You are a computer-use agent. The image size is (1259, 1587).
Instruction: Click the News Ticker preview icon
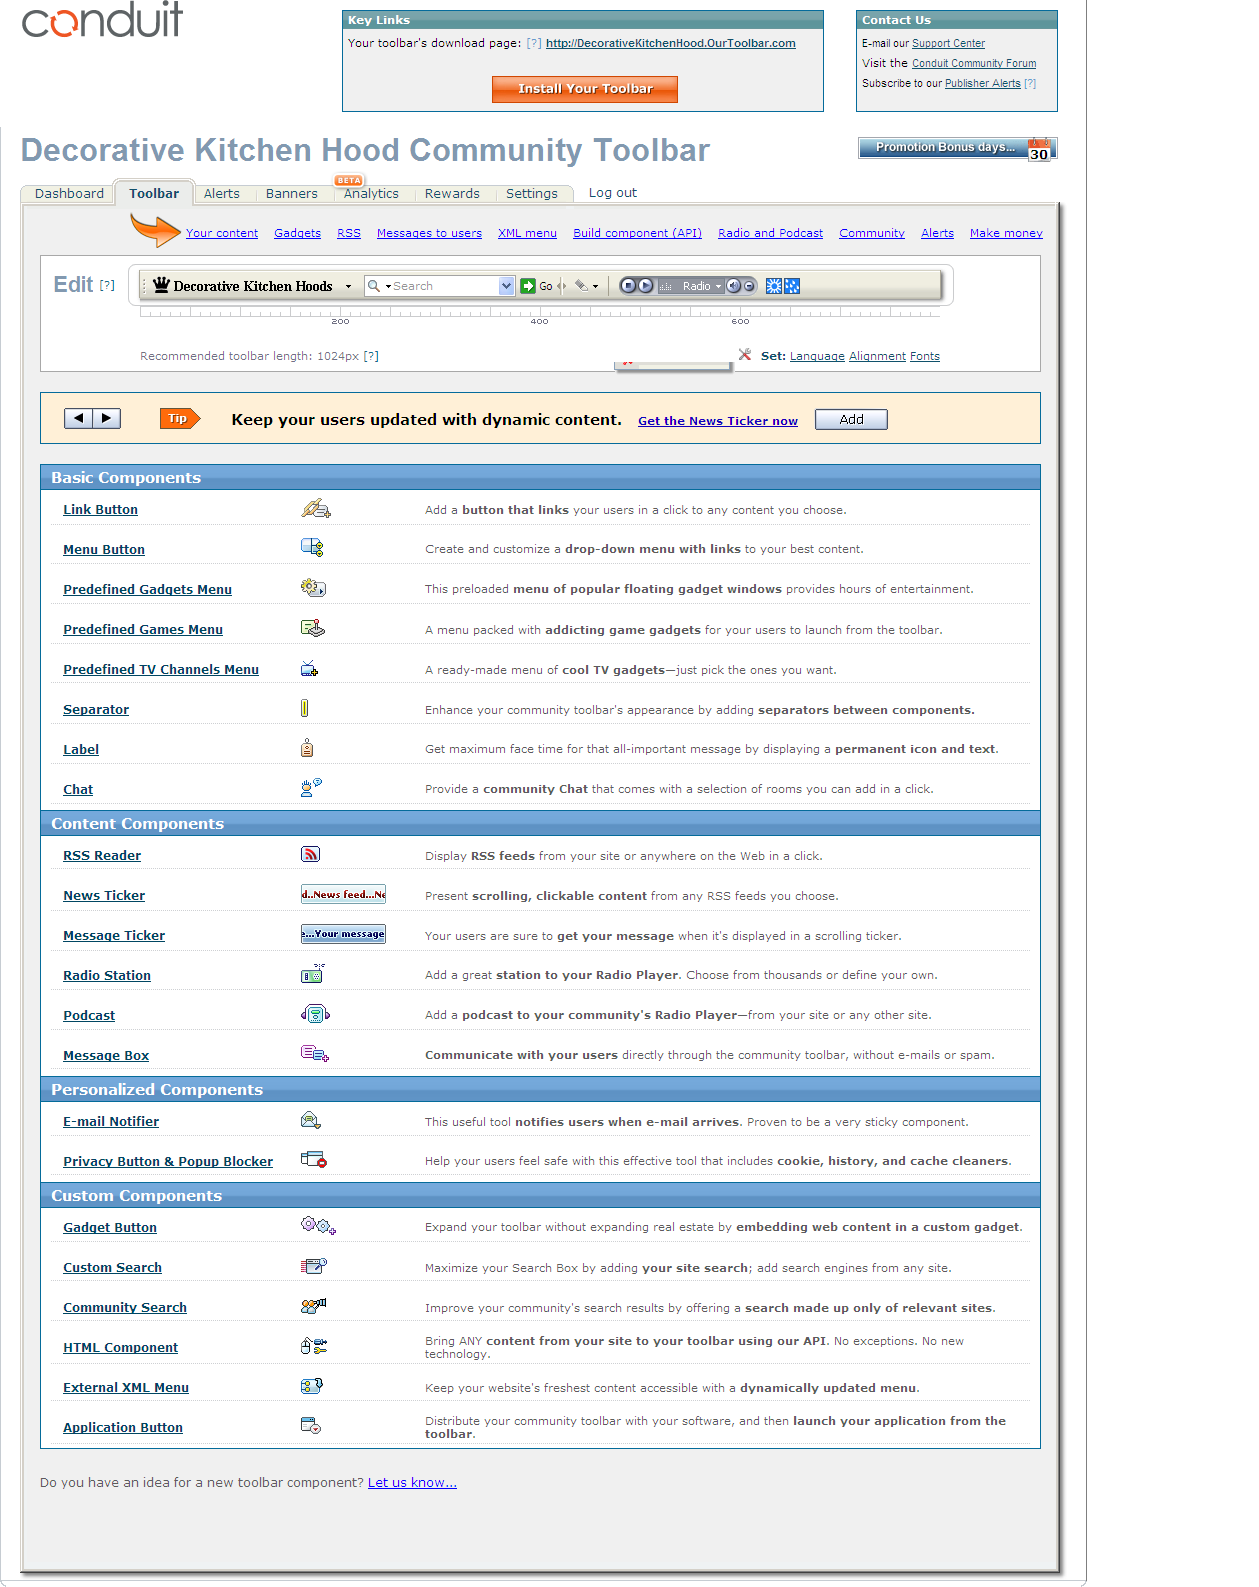coord(343,894)
